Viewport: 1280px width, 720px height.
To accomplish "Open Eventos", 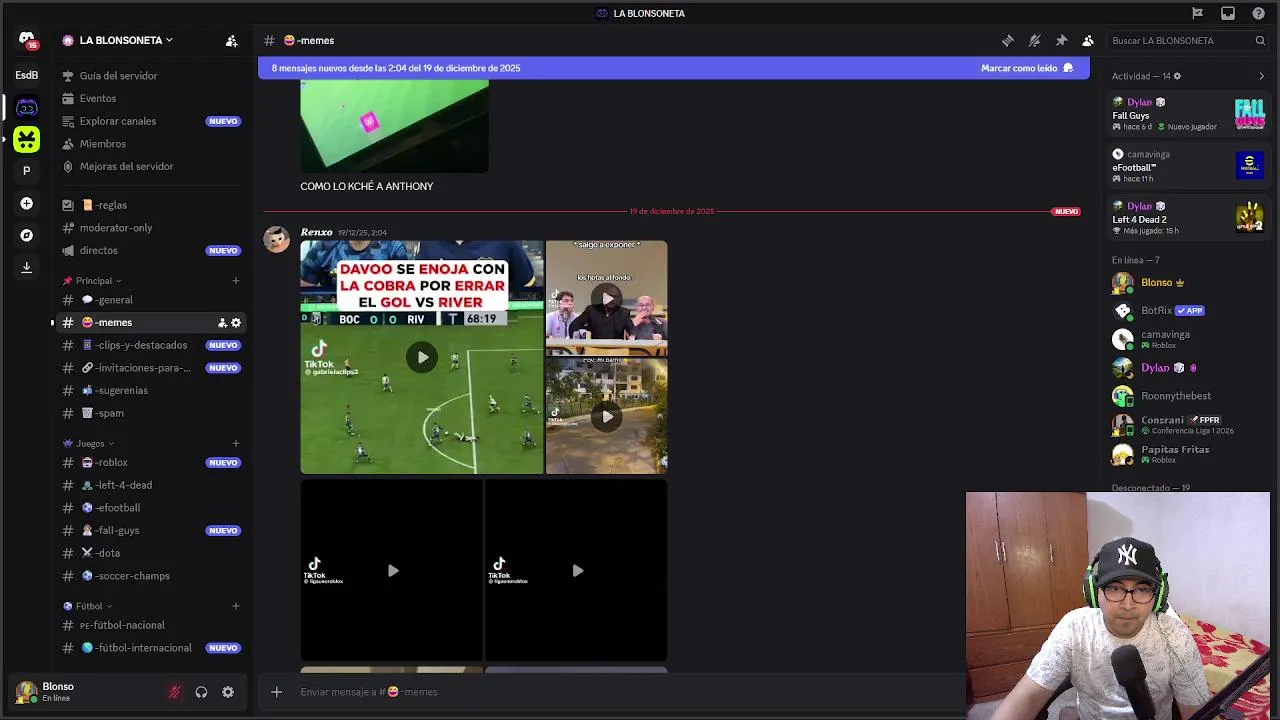I will tap(150, 98).
